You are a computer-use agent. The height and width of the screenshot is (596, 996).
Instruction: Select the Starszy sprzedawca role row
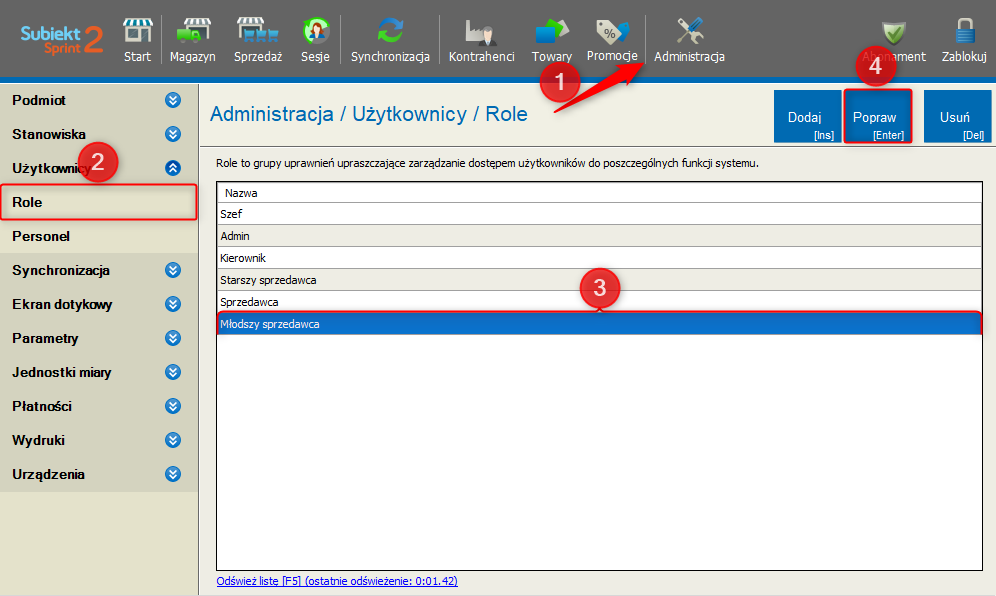coord(599,280)
